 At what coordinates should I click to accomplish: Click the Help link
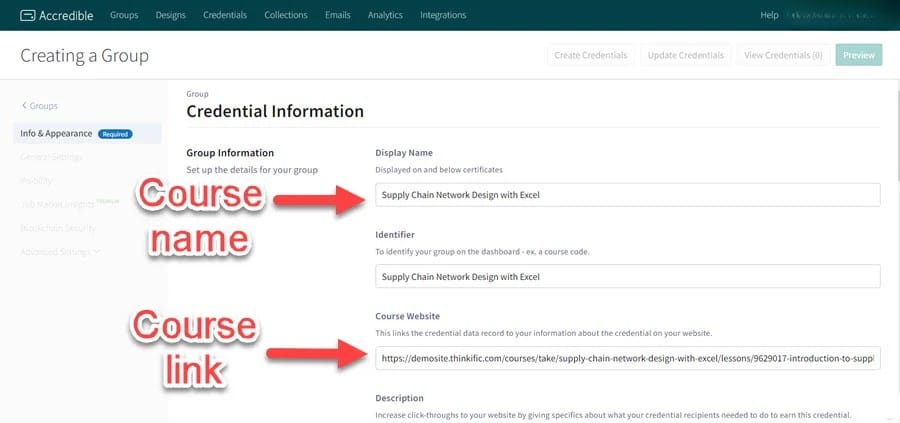click(x=769, y=15)
